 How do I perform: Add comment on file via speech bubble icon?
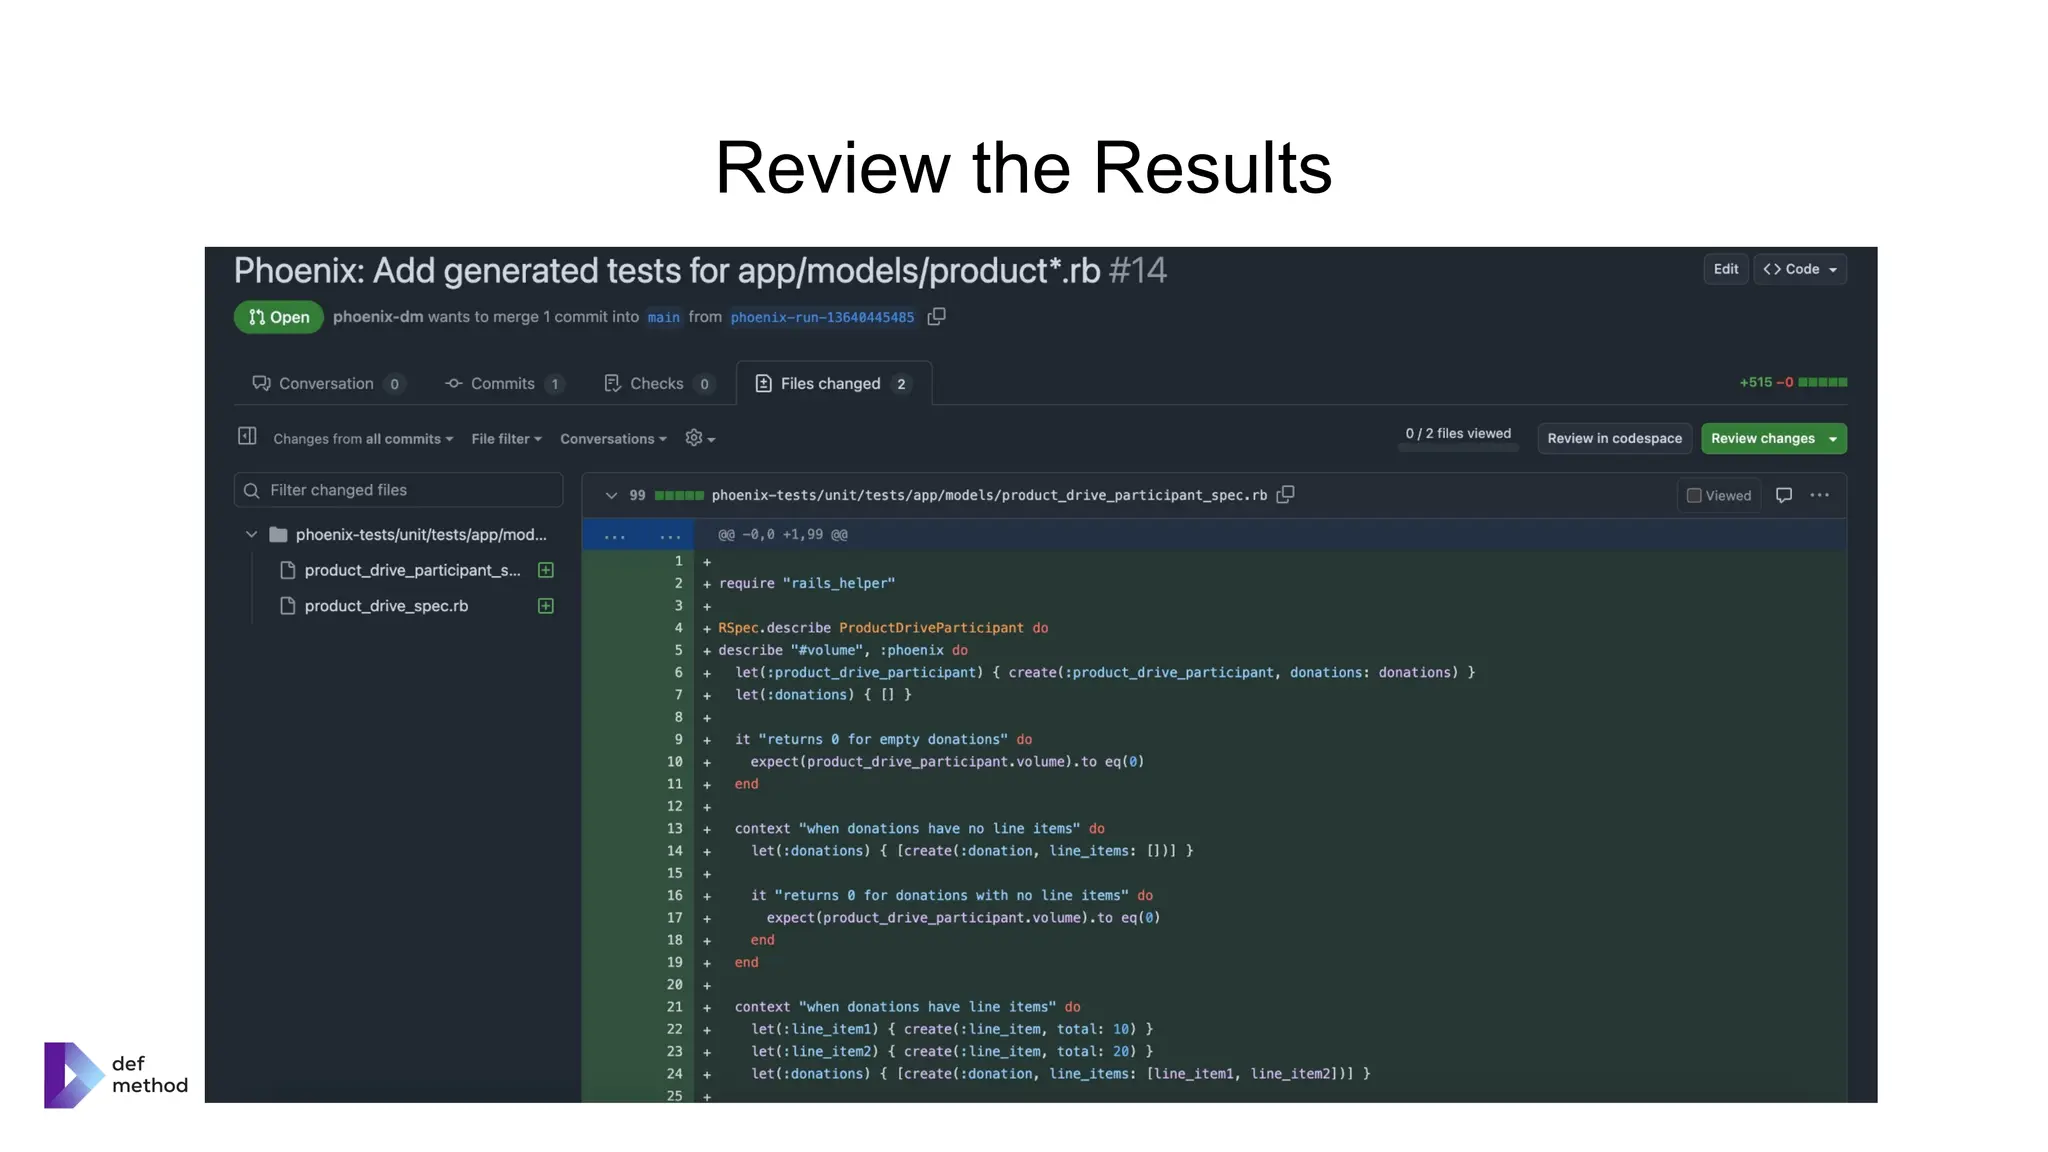(x=1784, y=495)
